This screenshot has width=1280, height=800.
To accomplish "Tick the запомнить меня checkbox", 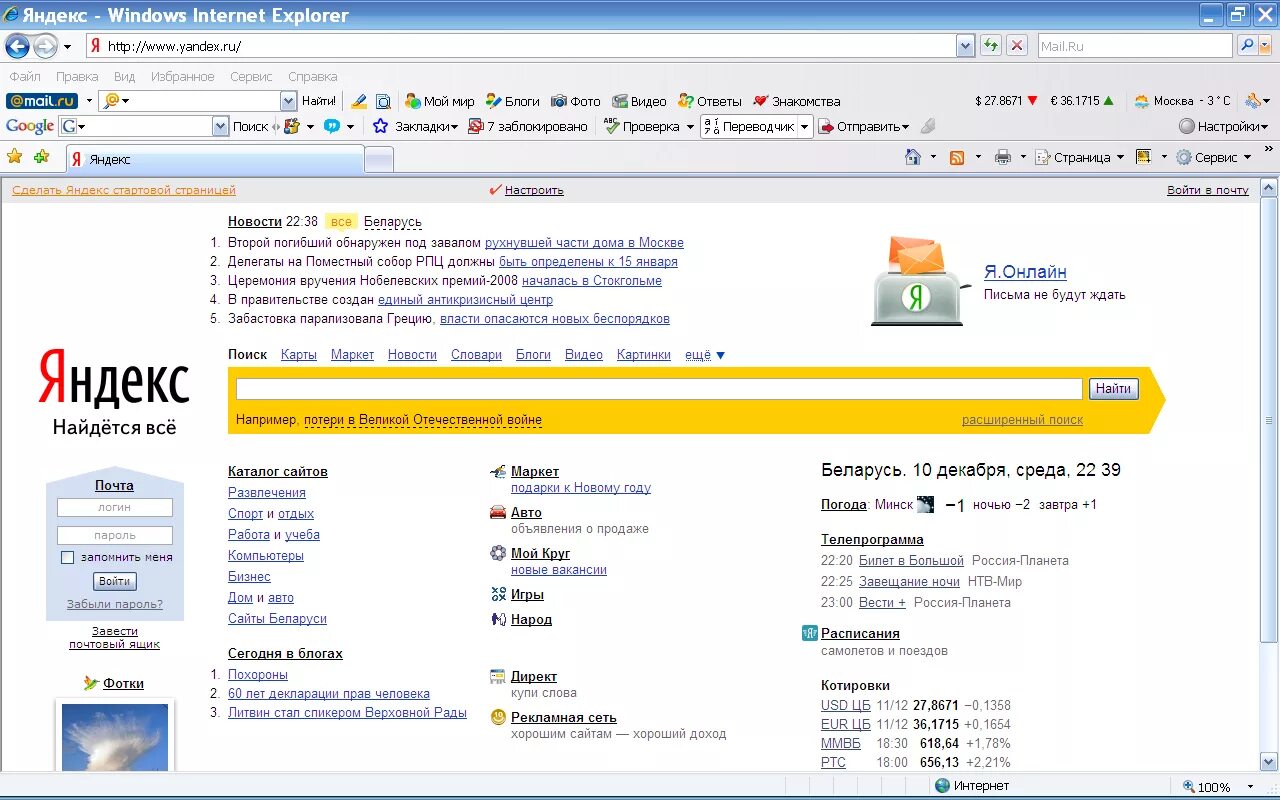I will (68, 557).
